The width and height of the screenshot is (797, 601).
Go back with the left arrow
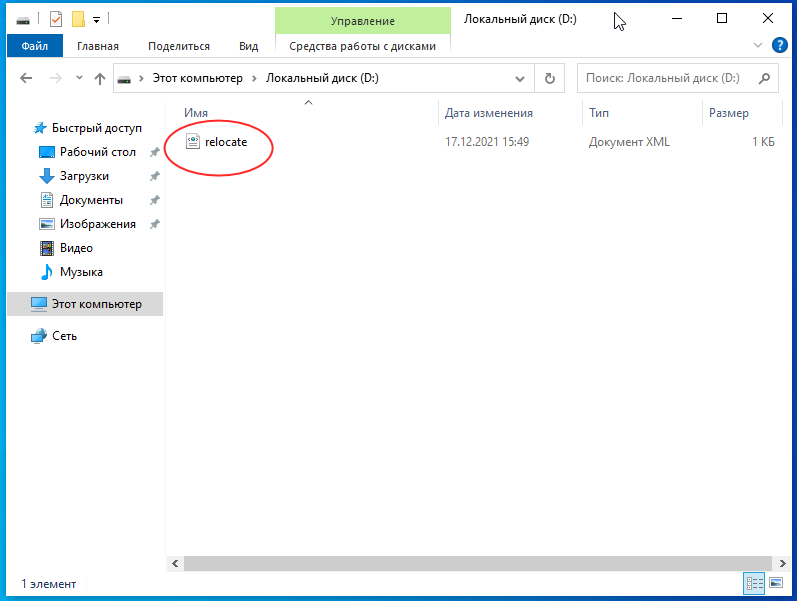(x=26, y=78)
